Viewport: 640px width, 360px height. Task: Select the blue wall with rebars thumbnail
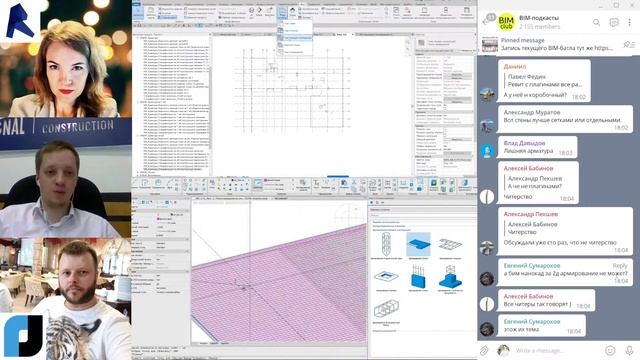coord(418,277)
